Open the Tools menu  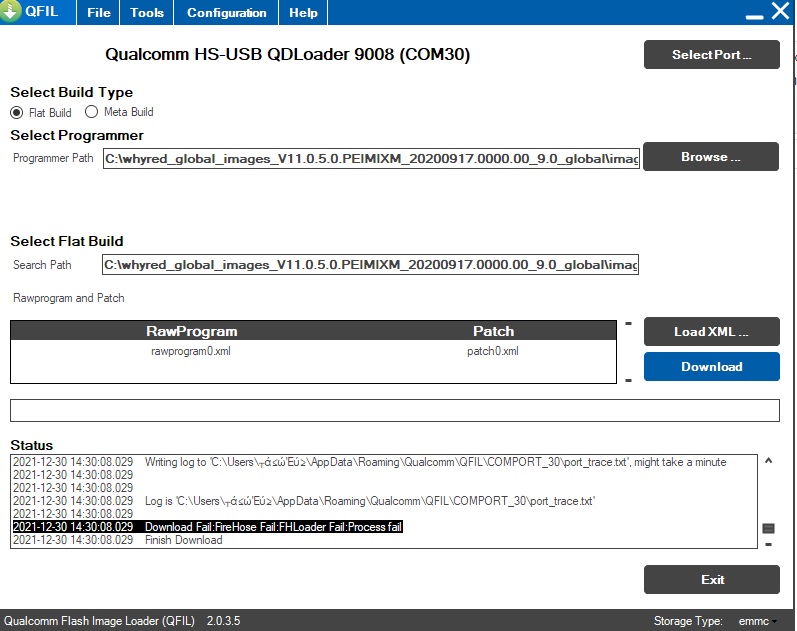coord(147,13)
